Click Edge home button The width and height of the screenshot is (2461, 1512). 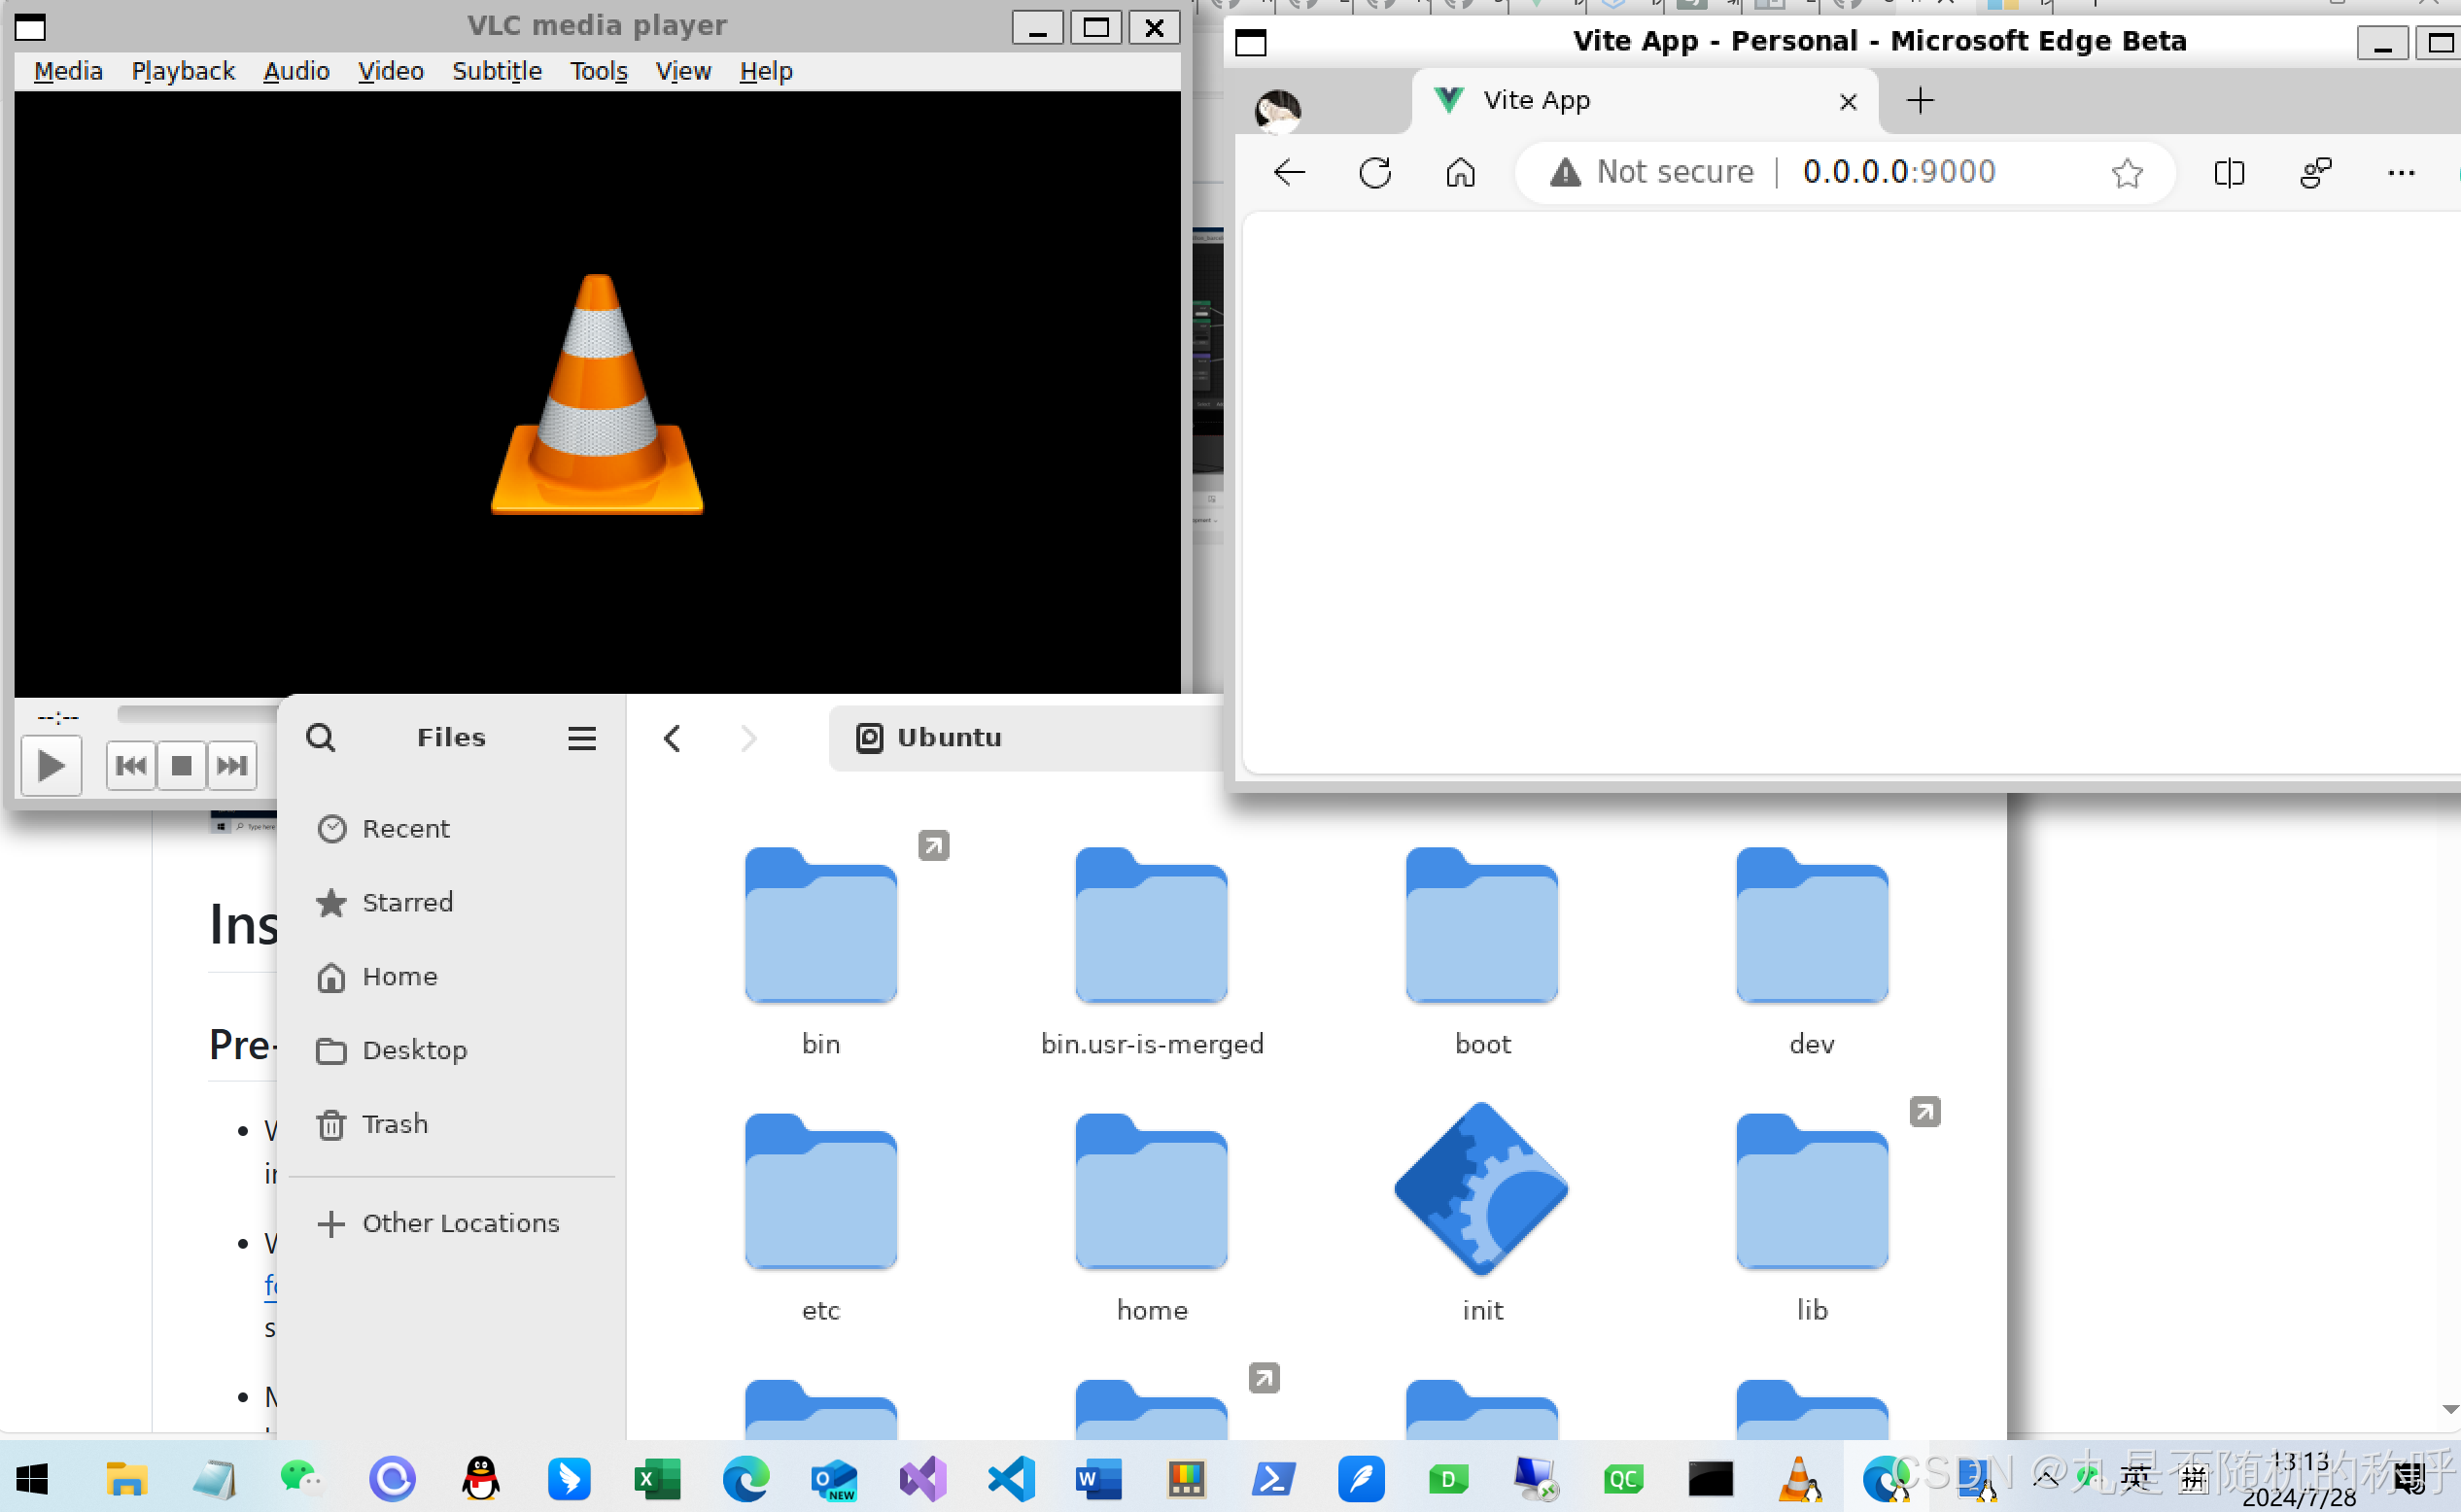click(1461, 172)
